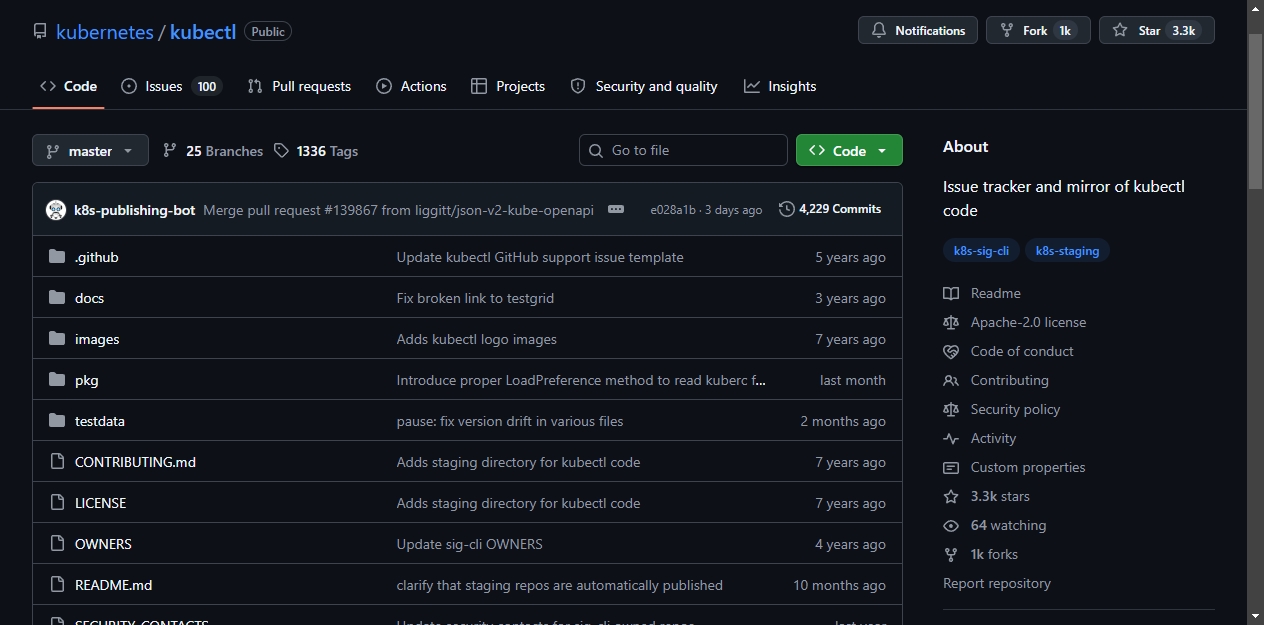
Task: Open the images folder
Action: [x=97, y=339]
